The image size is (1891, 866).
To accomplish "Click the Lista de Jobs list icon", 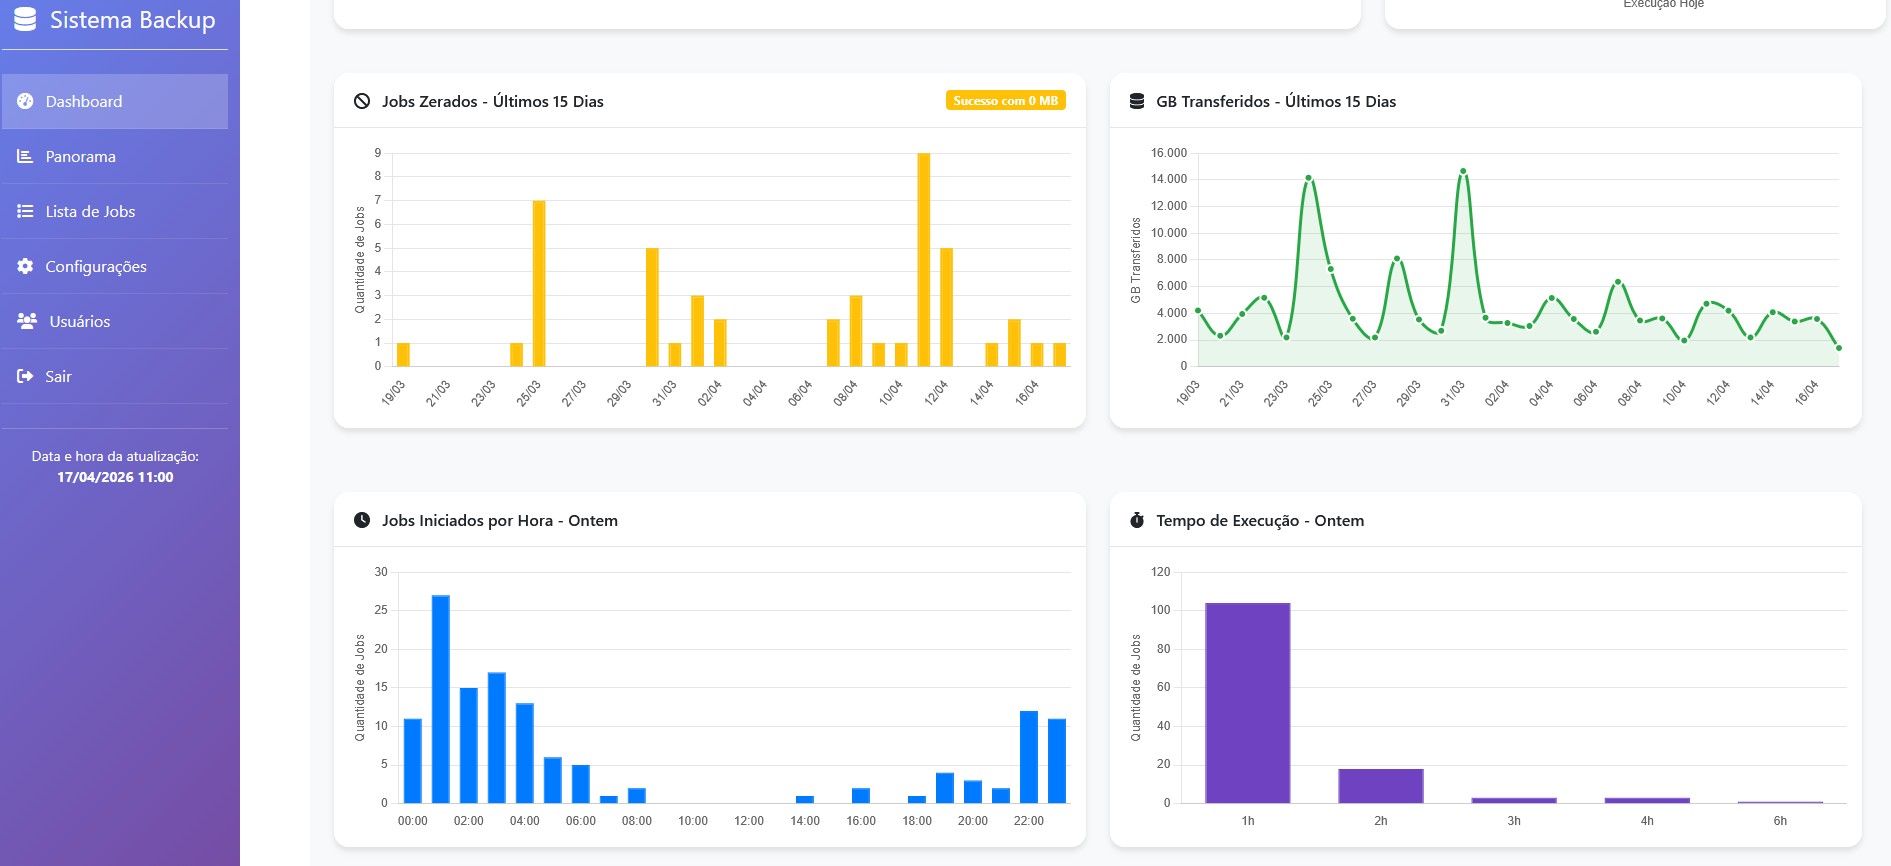I will [25, 211].
